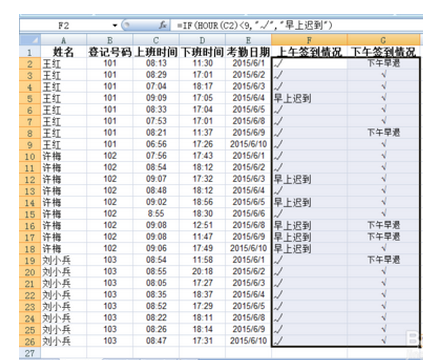Click the select-all corner of the sheet
The height and width of the screenshot is (360, 423).
30,40
